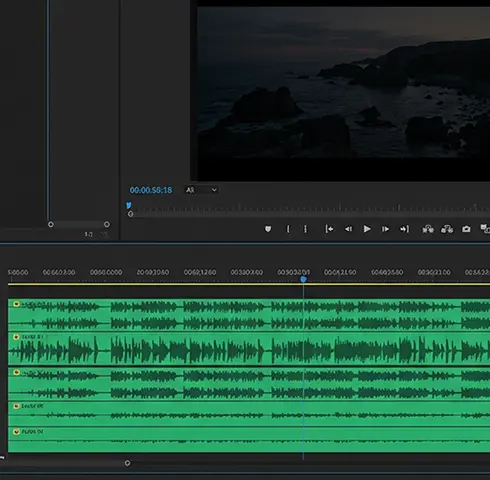
Task: Click the Mark Out bracket icon
Action: pos(305,229)
